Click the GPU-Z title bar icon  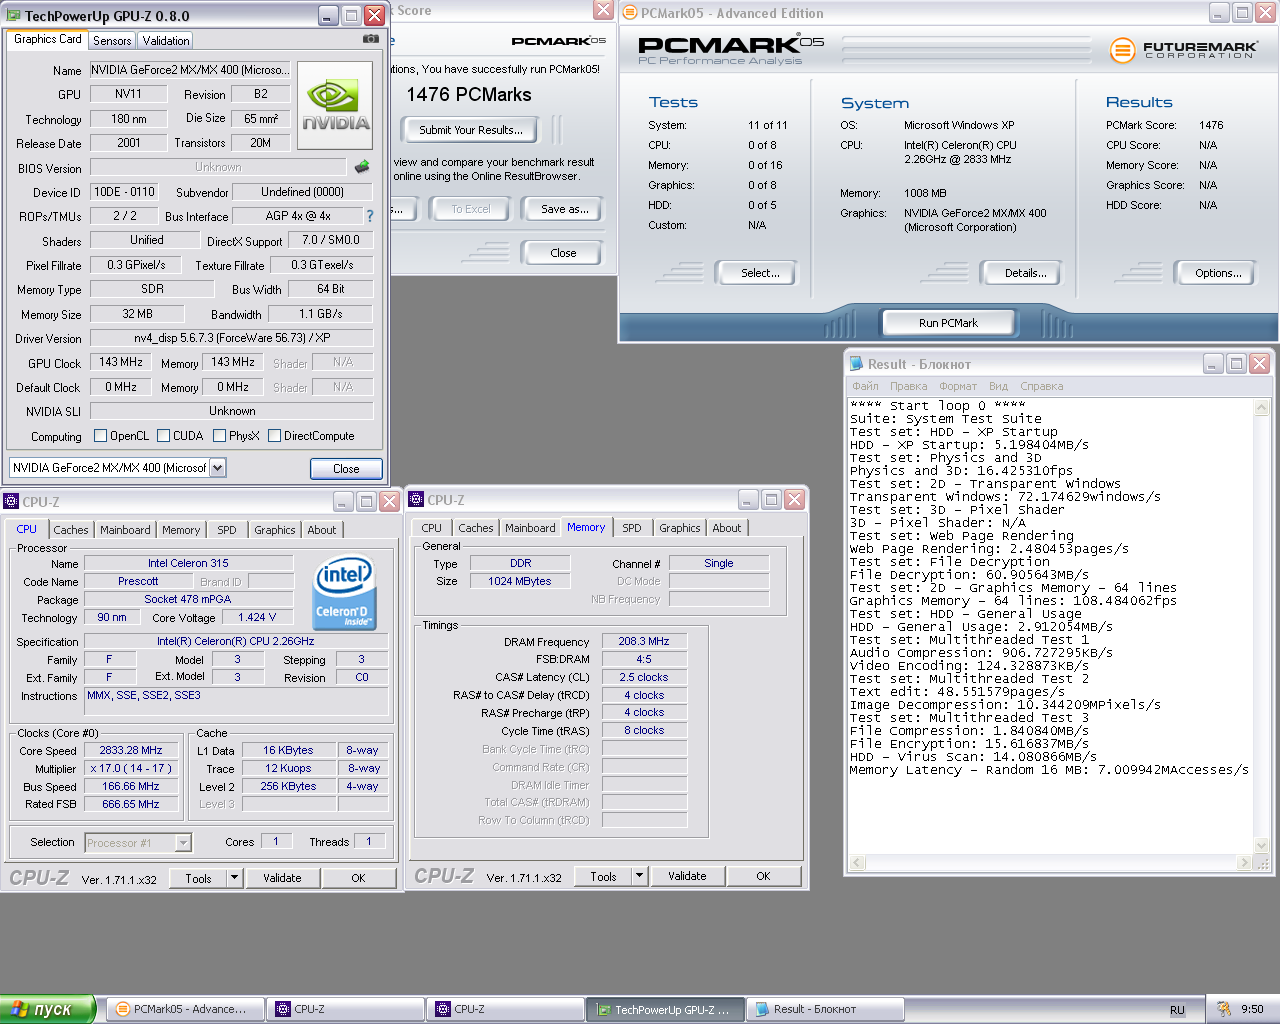(14, 16)
